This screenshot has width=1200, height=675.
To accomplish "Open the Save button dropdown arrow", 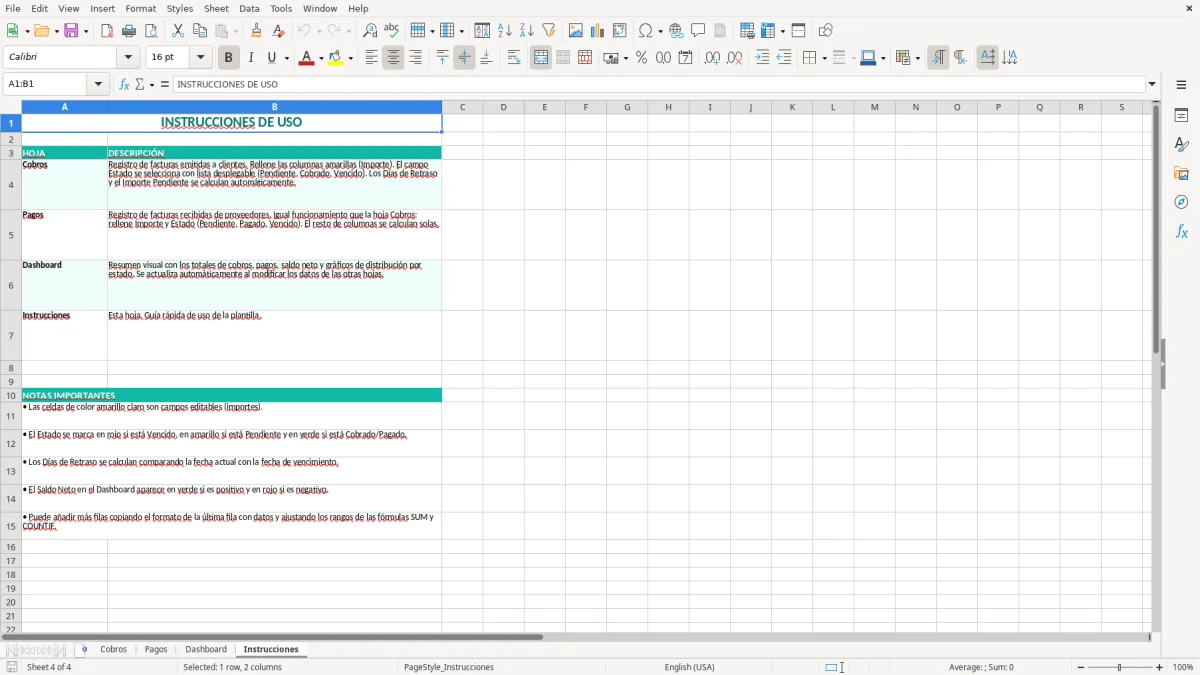I will (86, 31).
